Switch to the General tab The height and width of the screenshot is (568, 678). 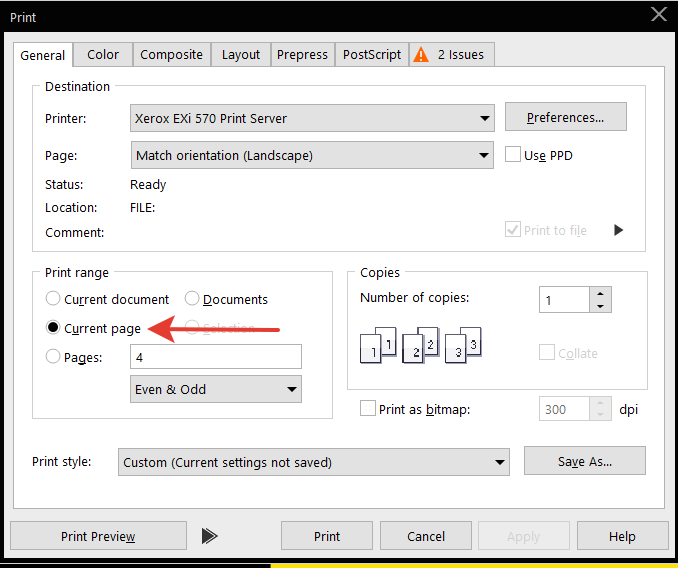42,55
